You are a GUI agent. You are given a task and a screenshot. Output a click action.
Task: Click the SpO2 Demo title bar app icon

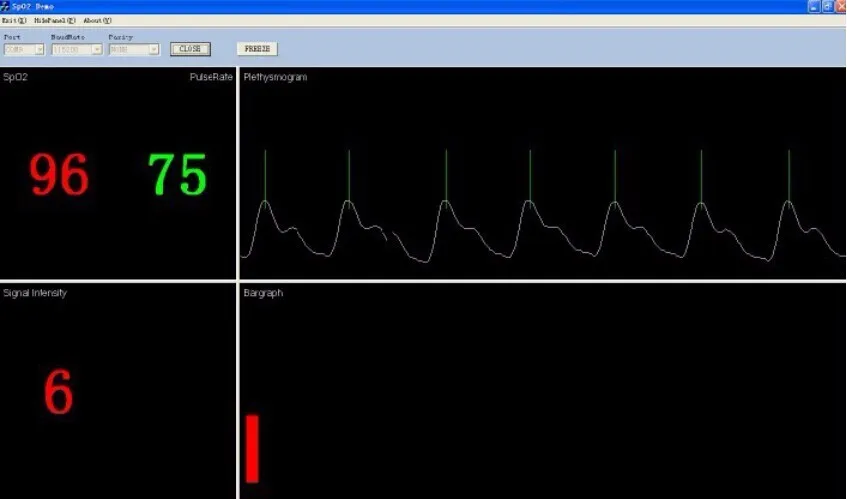(x=6, y=6)
